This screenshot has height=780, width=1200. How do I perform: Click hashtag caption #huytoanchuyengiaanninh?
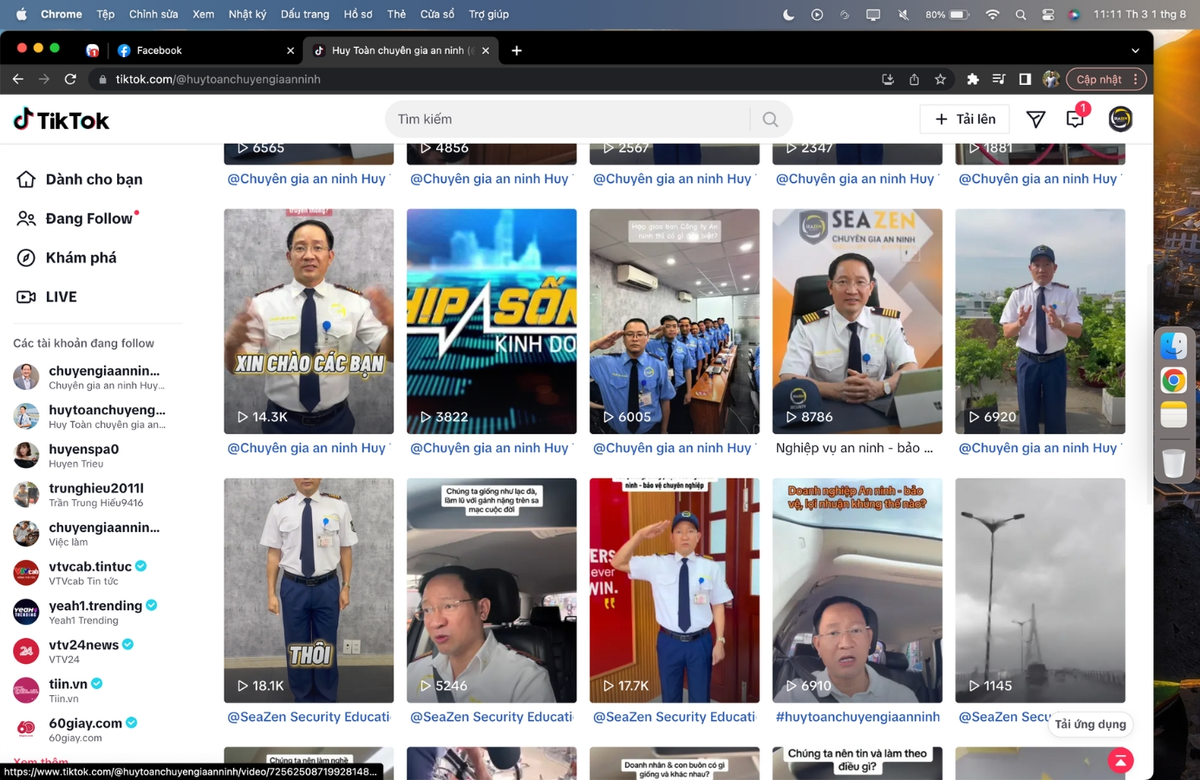[x=858, y=717]
